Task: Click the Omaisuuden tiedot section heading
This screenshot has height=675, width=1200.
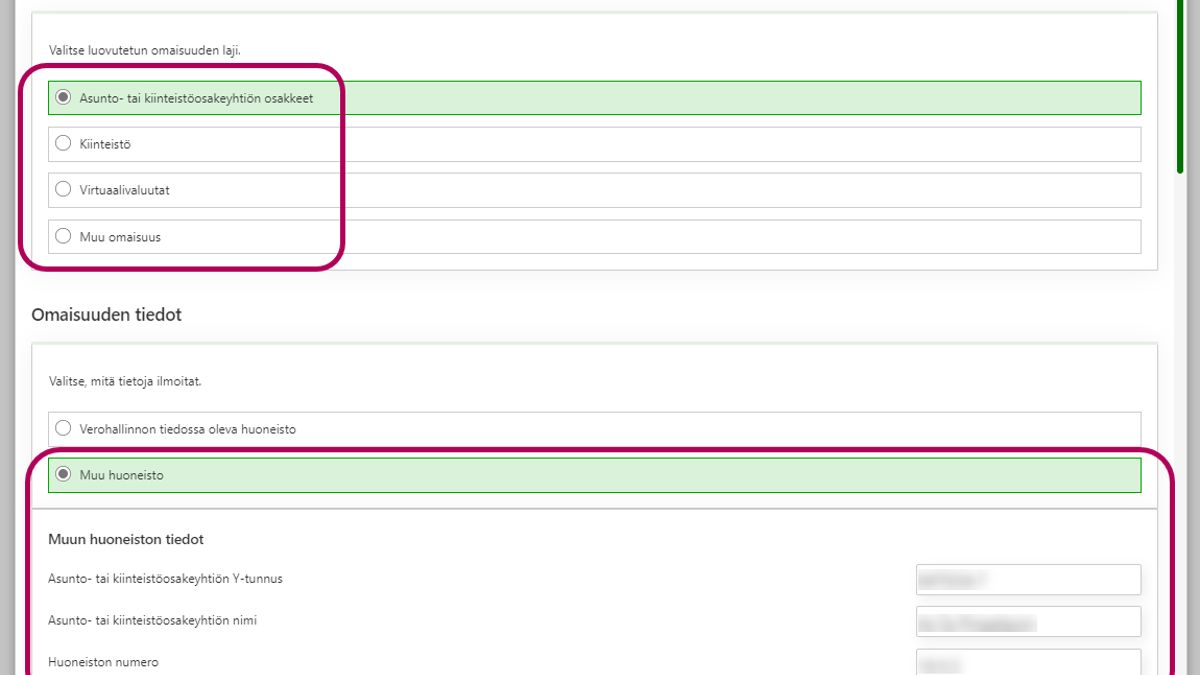Action: [106, 315]
